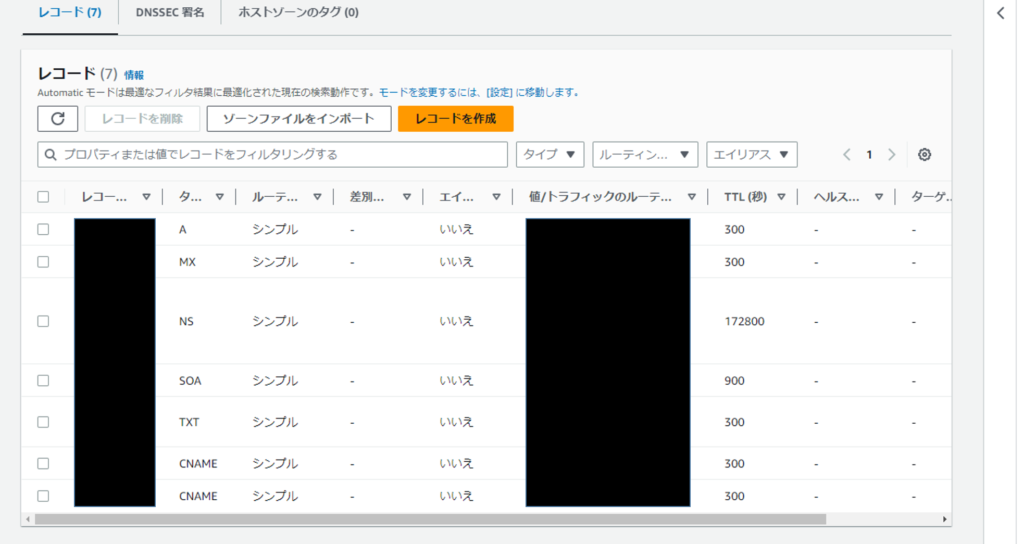
Task: Click the refresh records icon button
Action: [58, 119]
